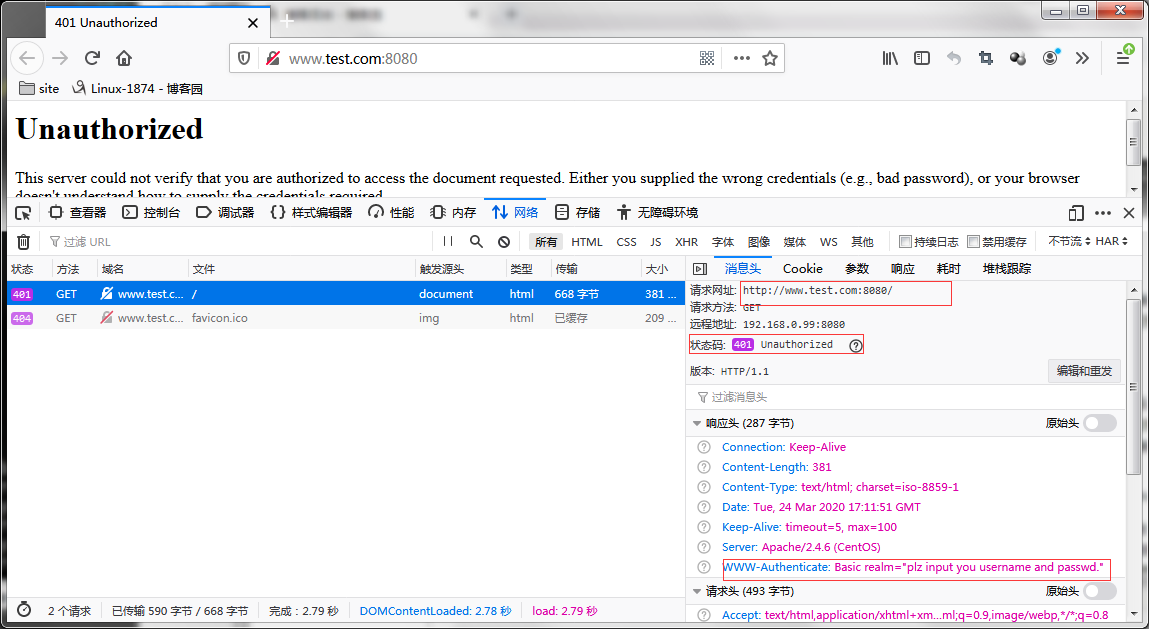Open the Cookie tab in request details
The image size is (1149, 629).
[802, 269]
